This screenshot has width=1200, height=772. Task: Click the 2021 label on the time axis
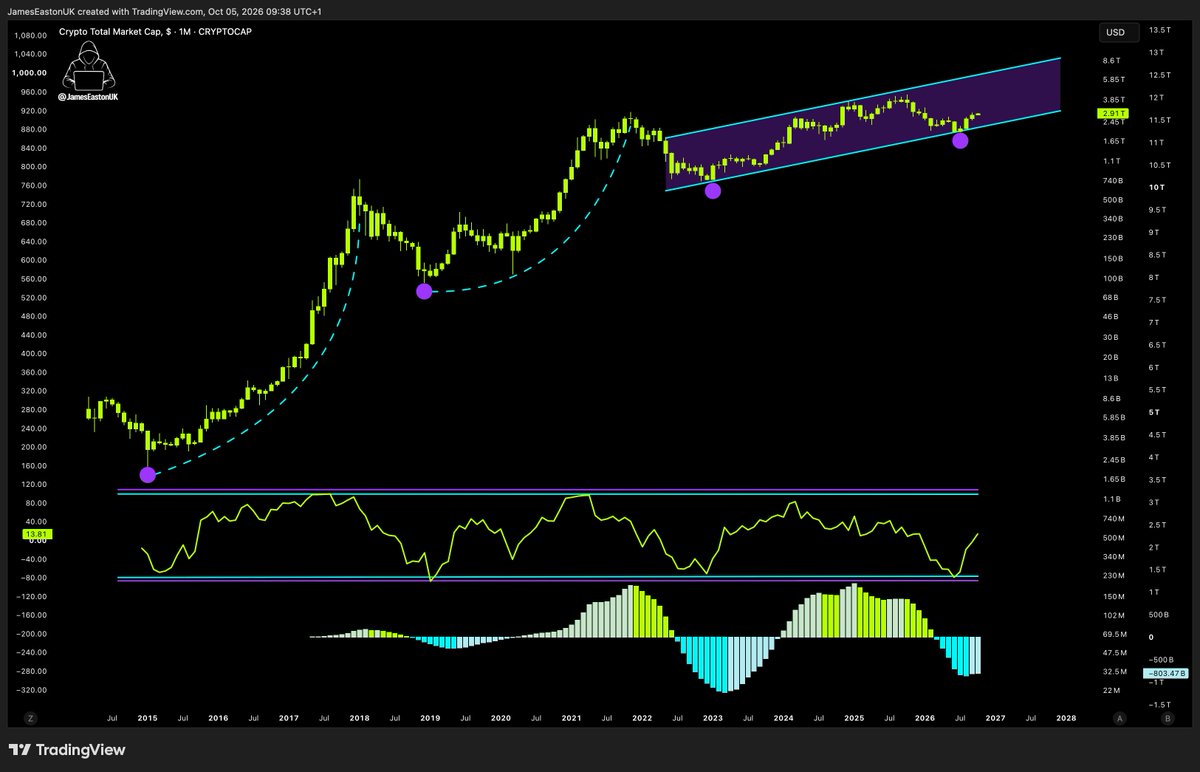572,718
